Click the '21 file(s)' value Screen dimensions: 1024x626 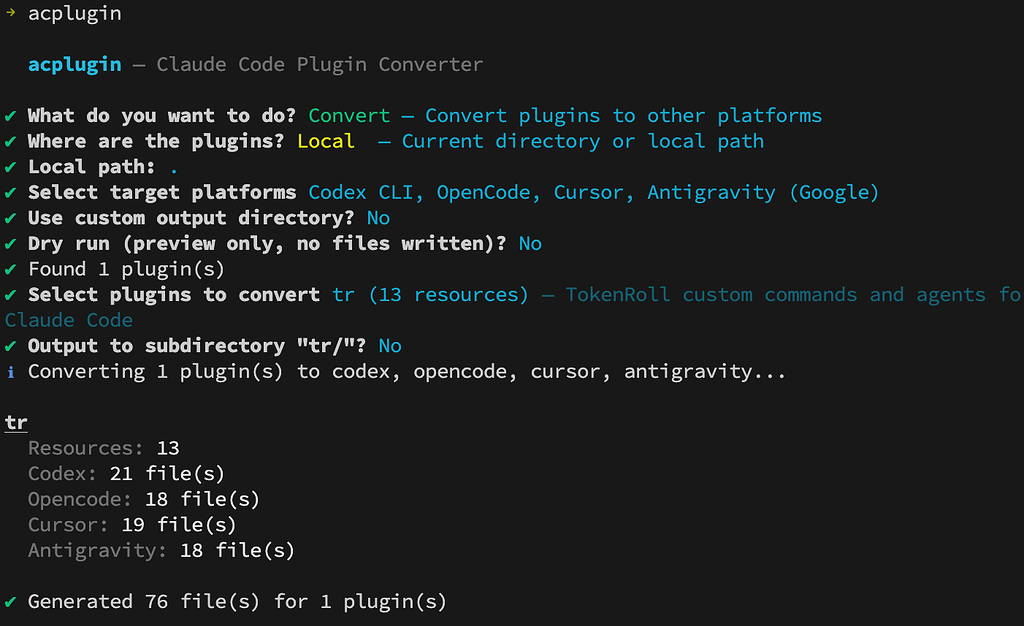167,473
